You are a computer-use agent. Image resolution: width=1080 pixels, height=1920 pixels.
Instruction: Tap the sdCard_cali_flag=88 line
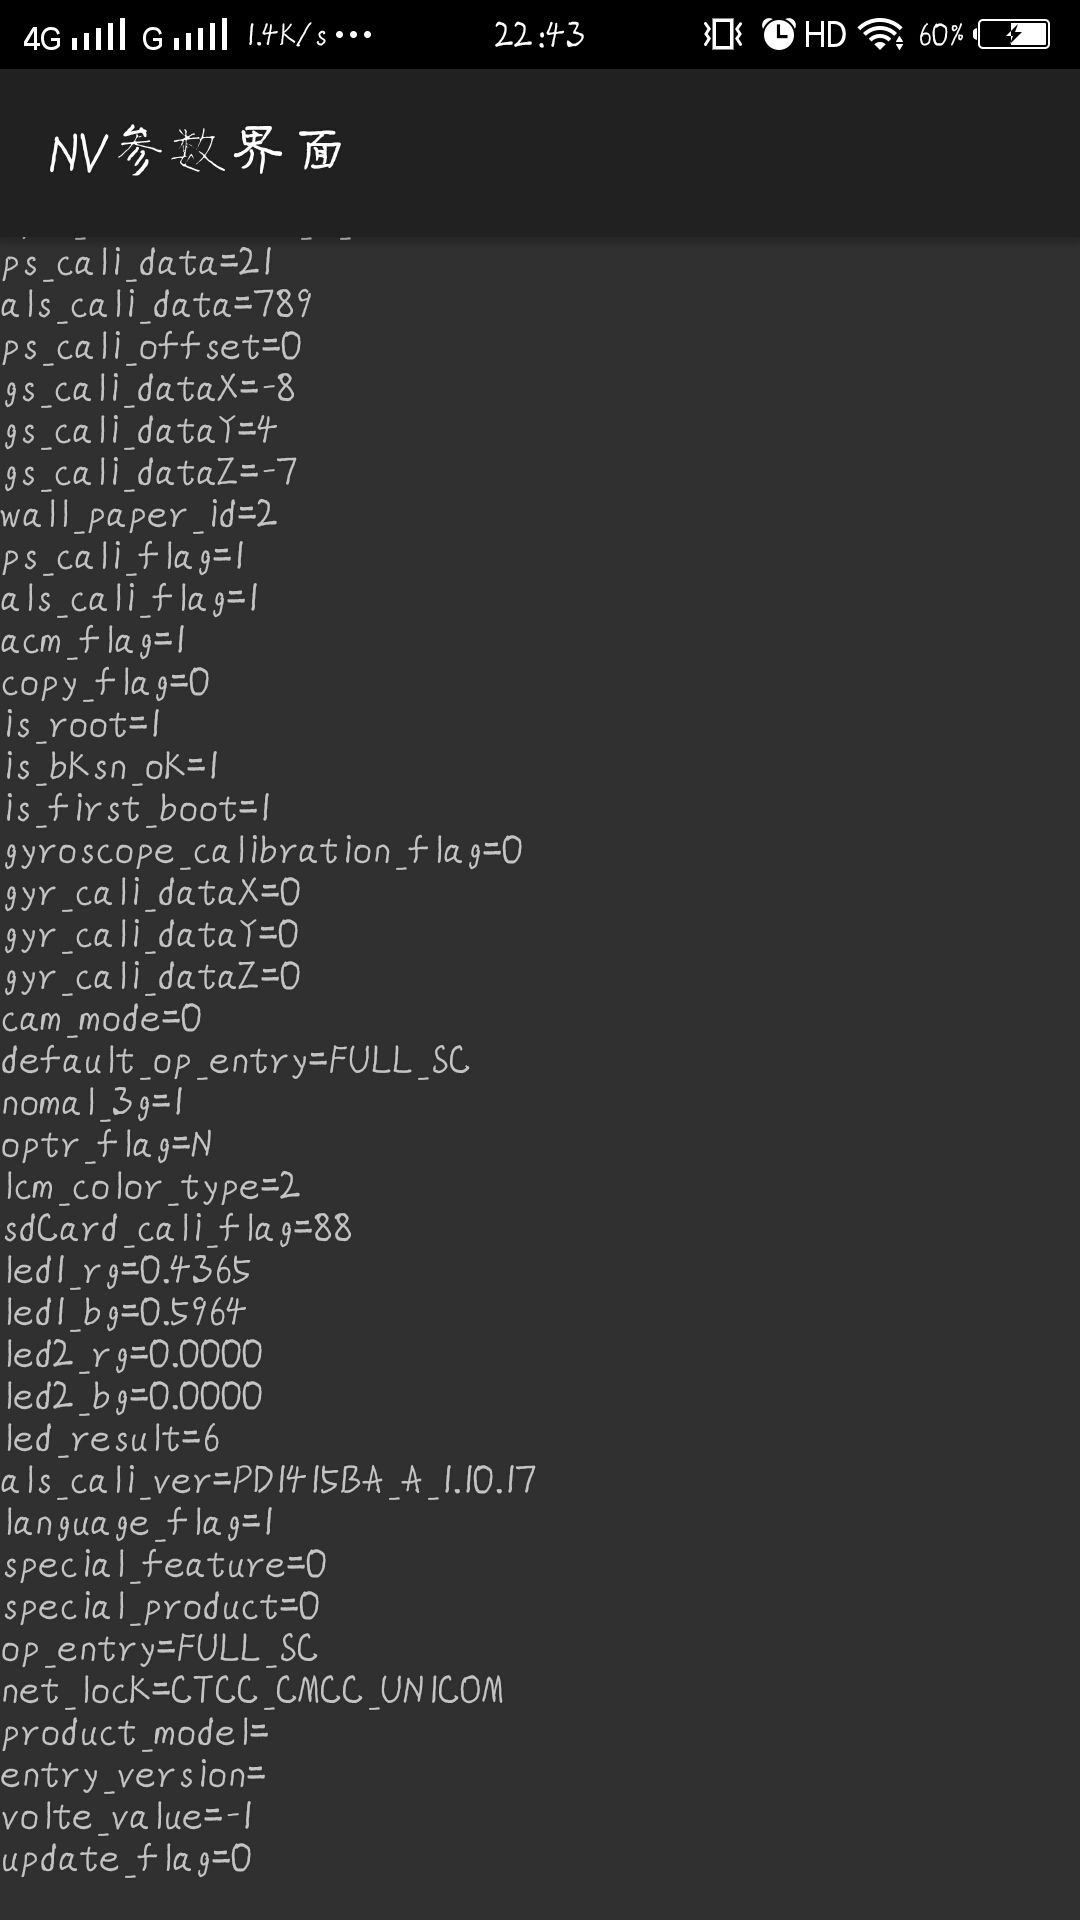(178, 1229)
